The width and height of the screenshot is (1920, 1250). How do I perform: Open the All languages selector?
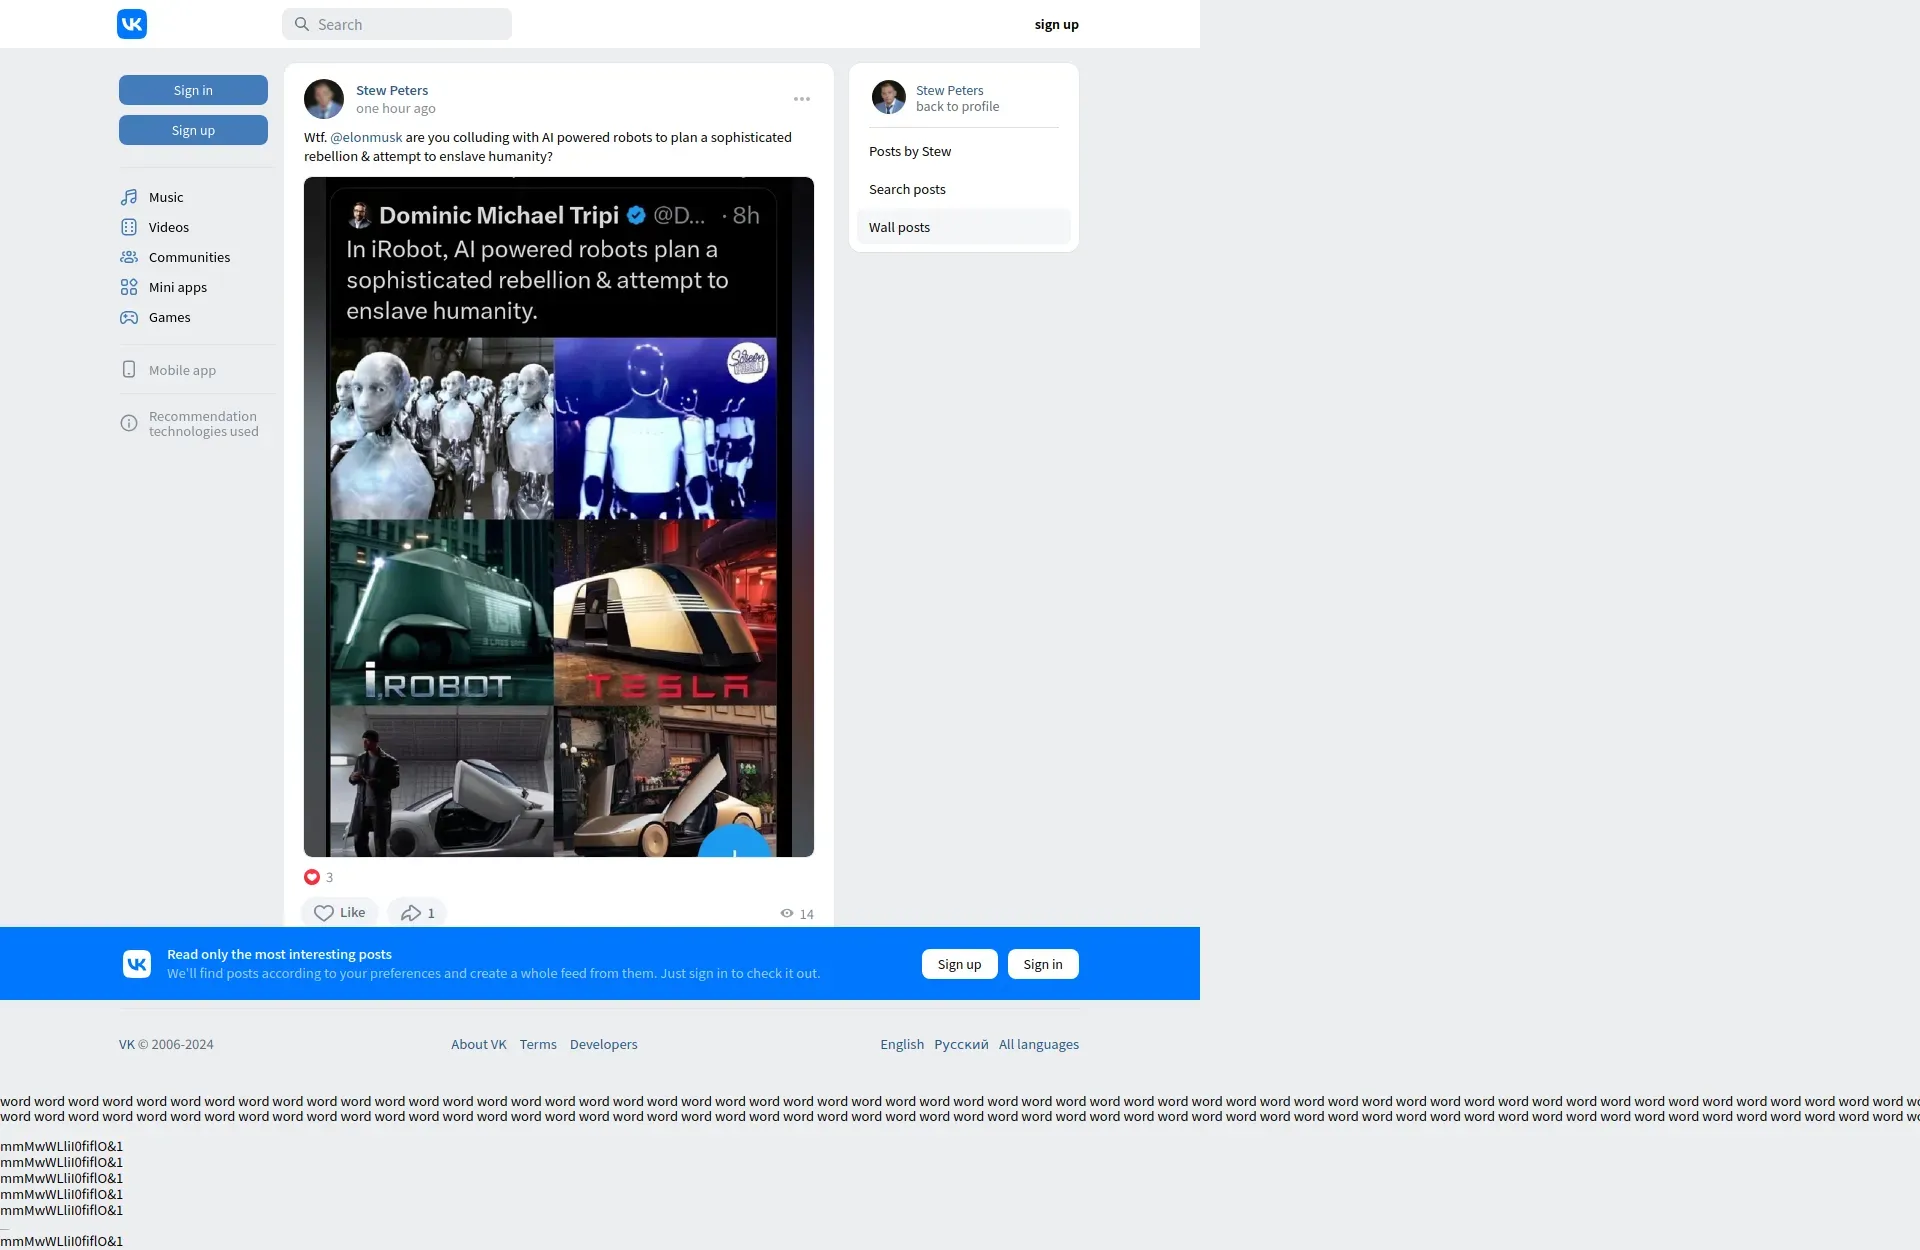(x=1038, y=1044)
